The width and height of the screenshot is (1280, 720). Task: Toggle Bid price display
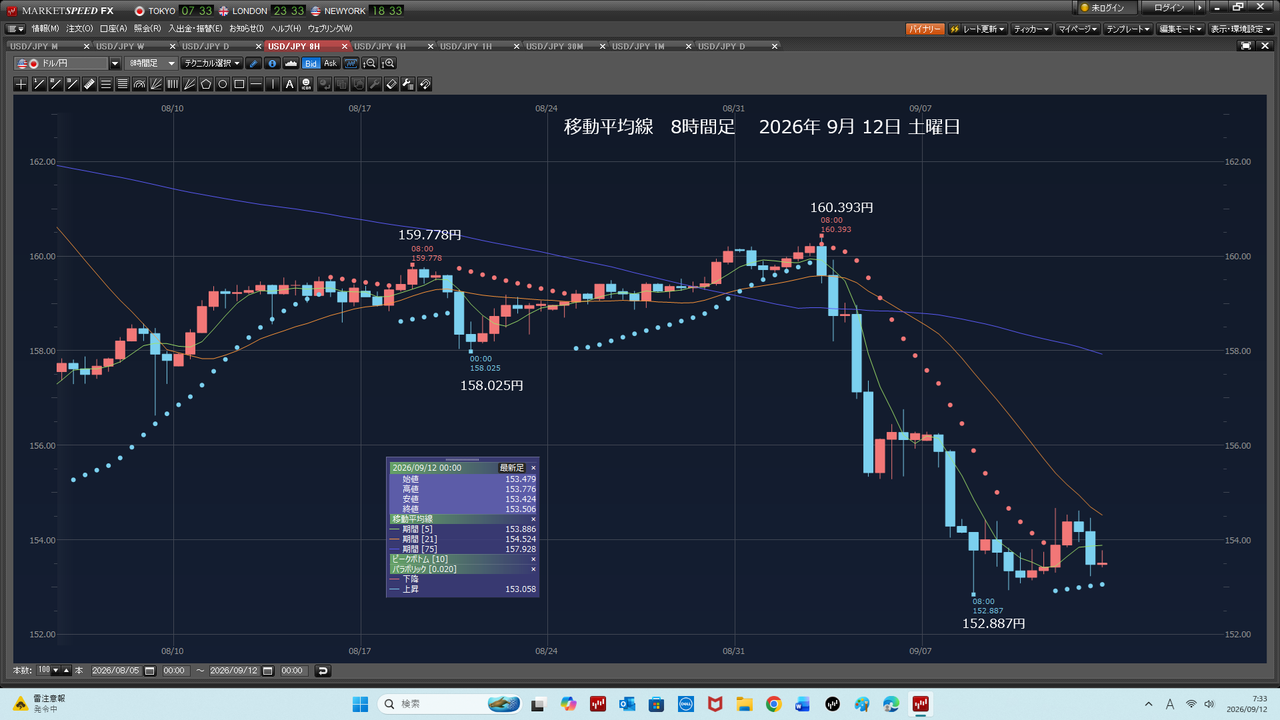pos(311,63)
